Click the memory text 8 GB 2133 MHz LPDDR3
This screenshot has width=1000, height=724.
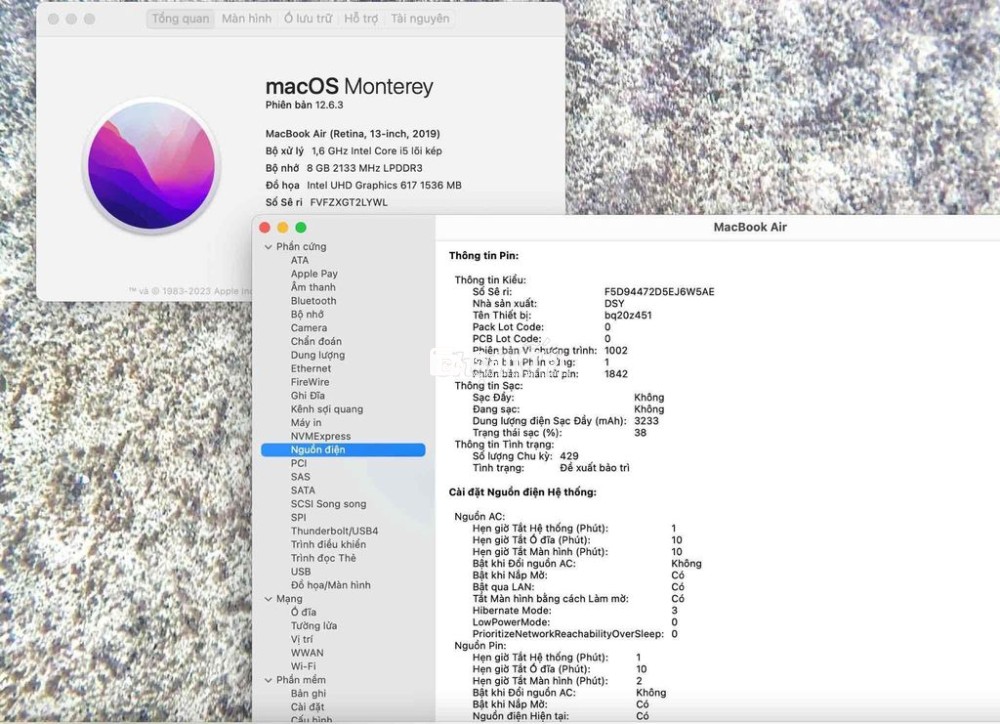(365, 168)
